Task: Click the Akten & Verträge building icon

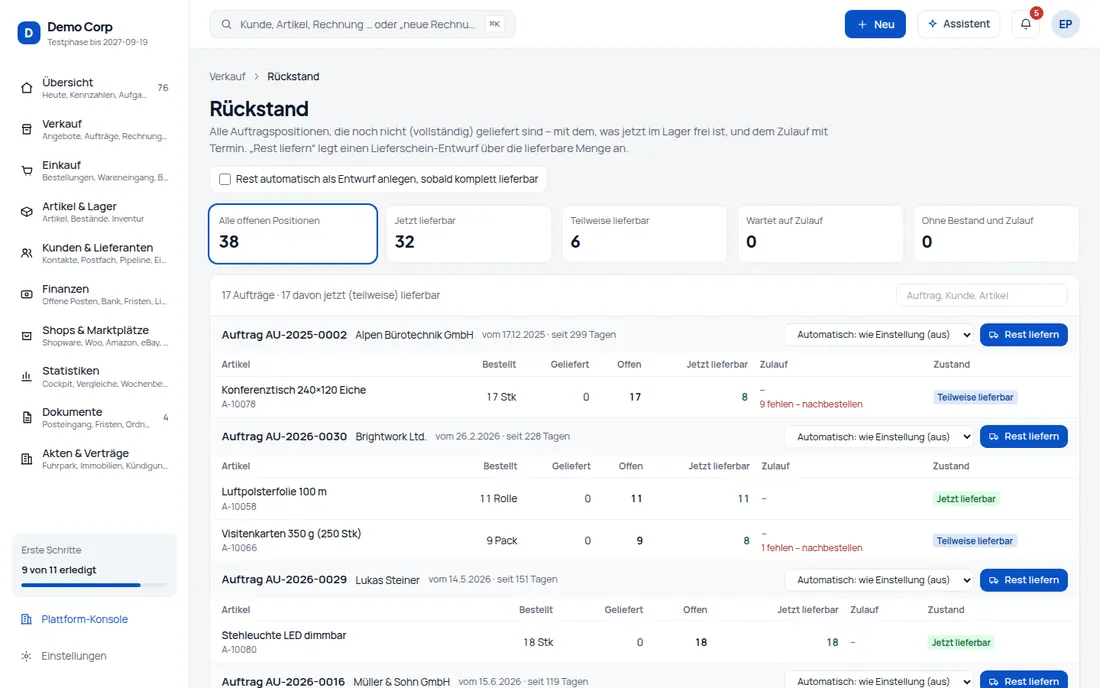Action: (x=27, y=459)
